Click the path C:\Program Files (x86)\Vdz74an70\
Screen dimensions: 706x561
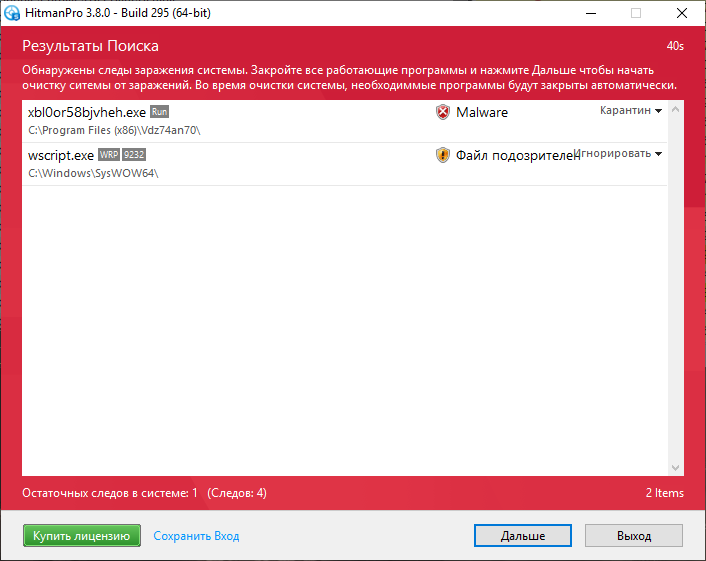click(x=114, y=130)
